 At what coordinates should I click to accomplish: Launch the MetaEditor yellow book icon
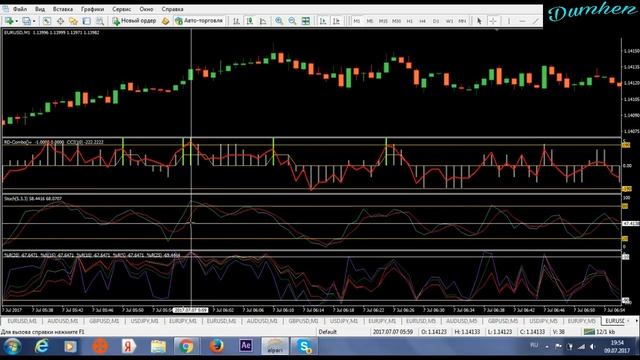pyautogui.click(x=165, y=21)
